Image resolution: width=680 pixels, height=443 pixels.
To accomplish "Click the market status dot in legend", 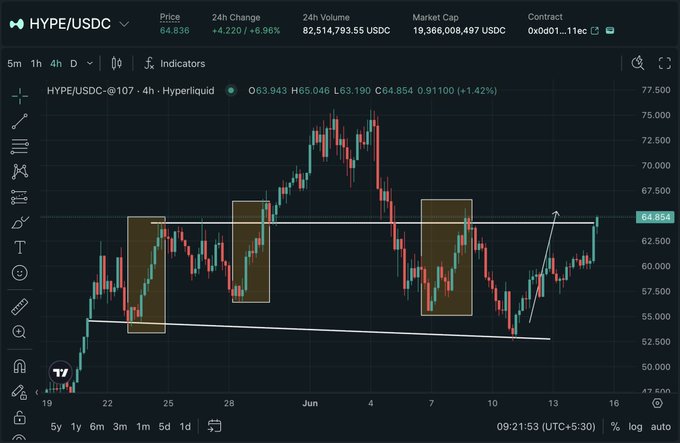I will pos(231,91).
